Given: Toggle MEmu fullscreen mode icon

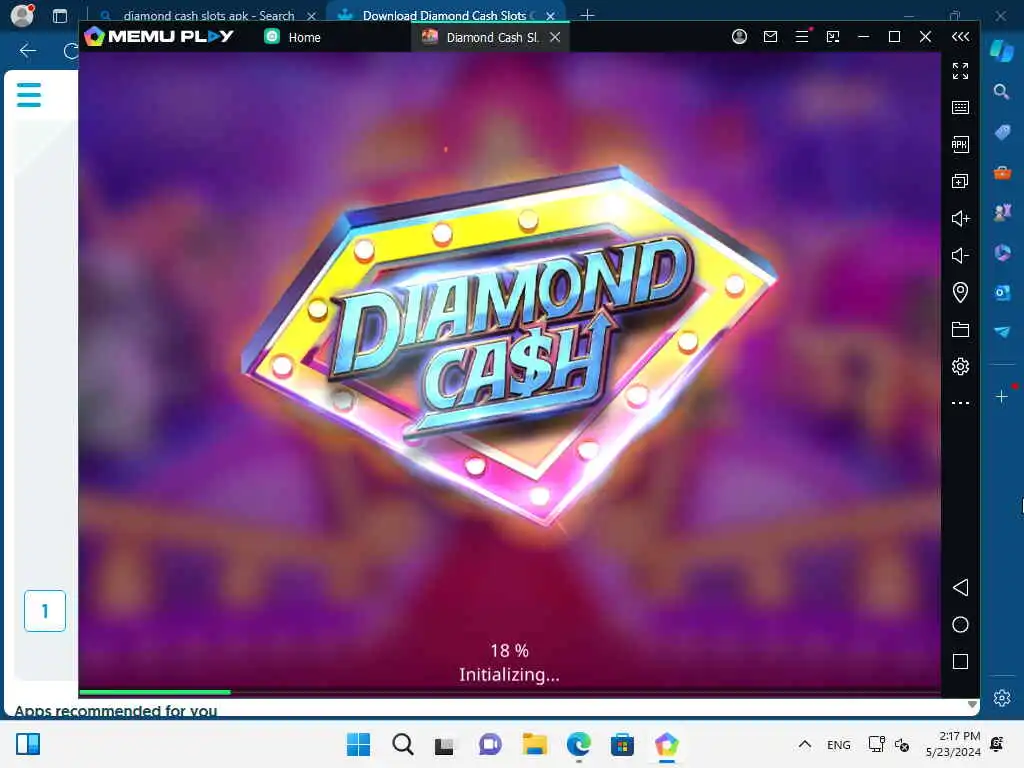Looking at the screenshot, I should 960,71.
